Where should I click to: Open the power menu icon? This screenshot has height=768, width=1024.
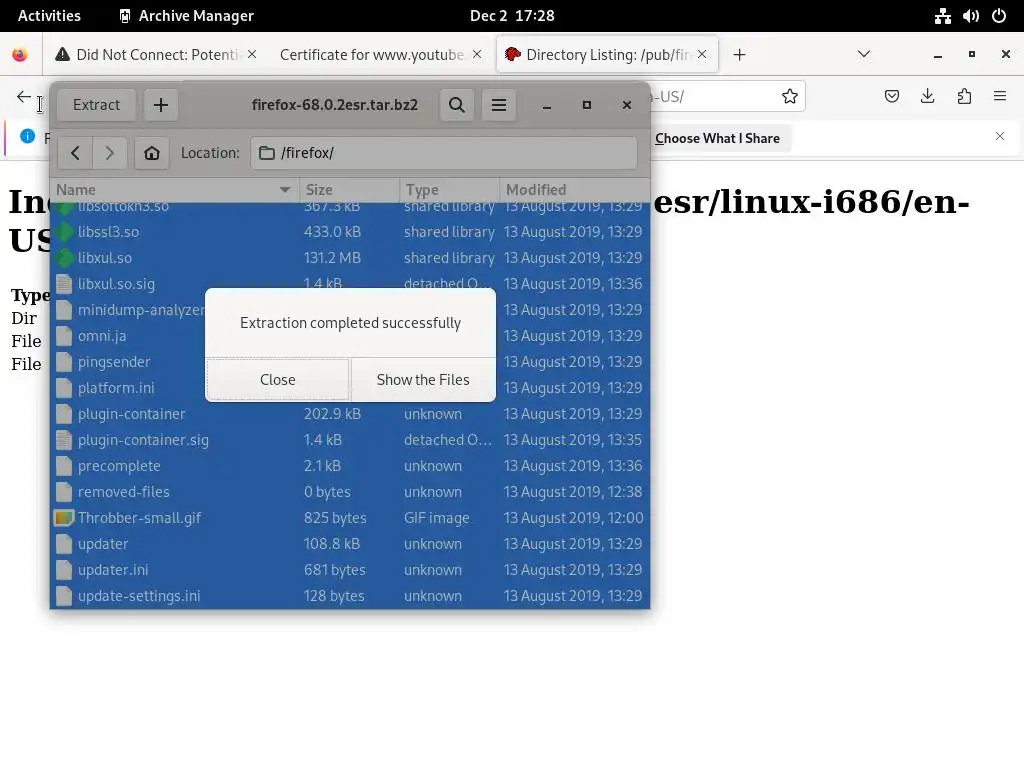coord(999,16)
